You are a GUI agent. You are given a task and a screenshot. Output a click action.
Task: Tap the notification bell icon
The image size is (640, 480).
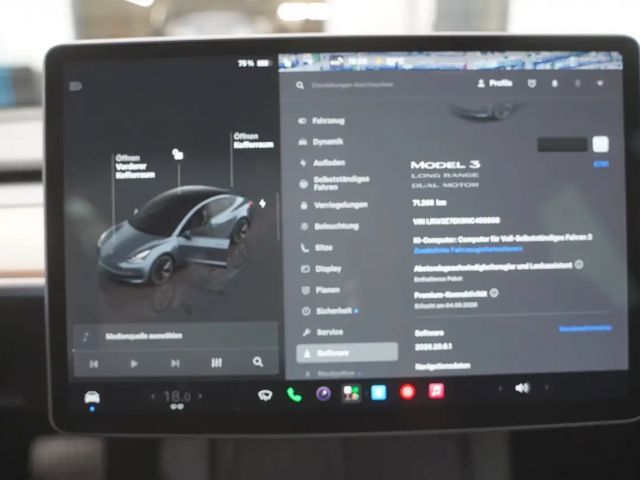point(554,84)
